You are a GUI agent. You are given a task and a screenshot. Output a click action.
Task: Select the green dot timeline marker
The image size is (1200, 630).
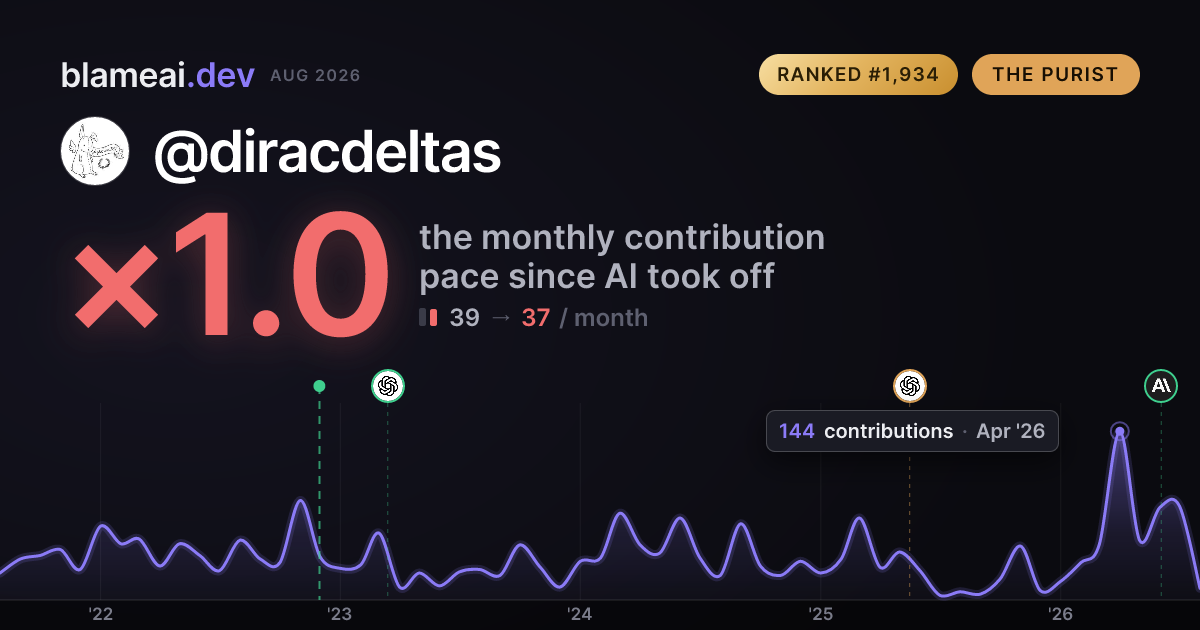click(x=319, y=386)
